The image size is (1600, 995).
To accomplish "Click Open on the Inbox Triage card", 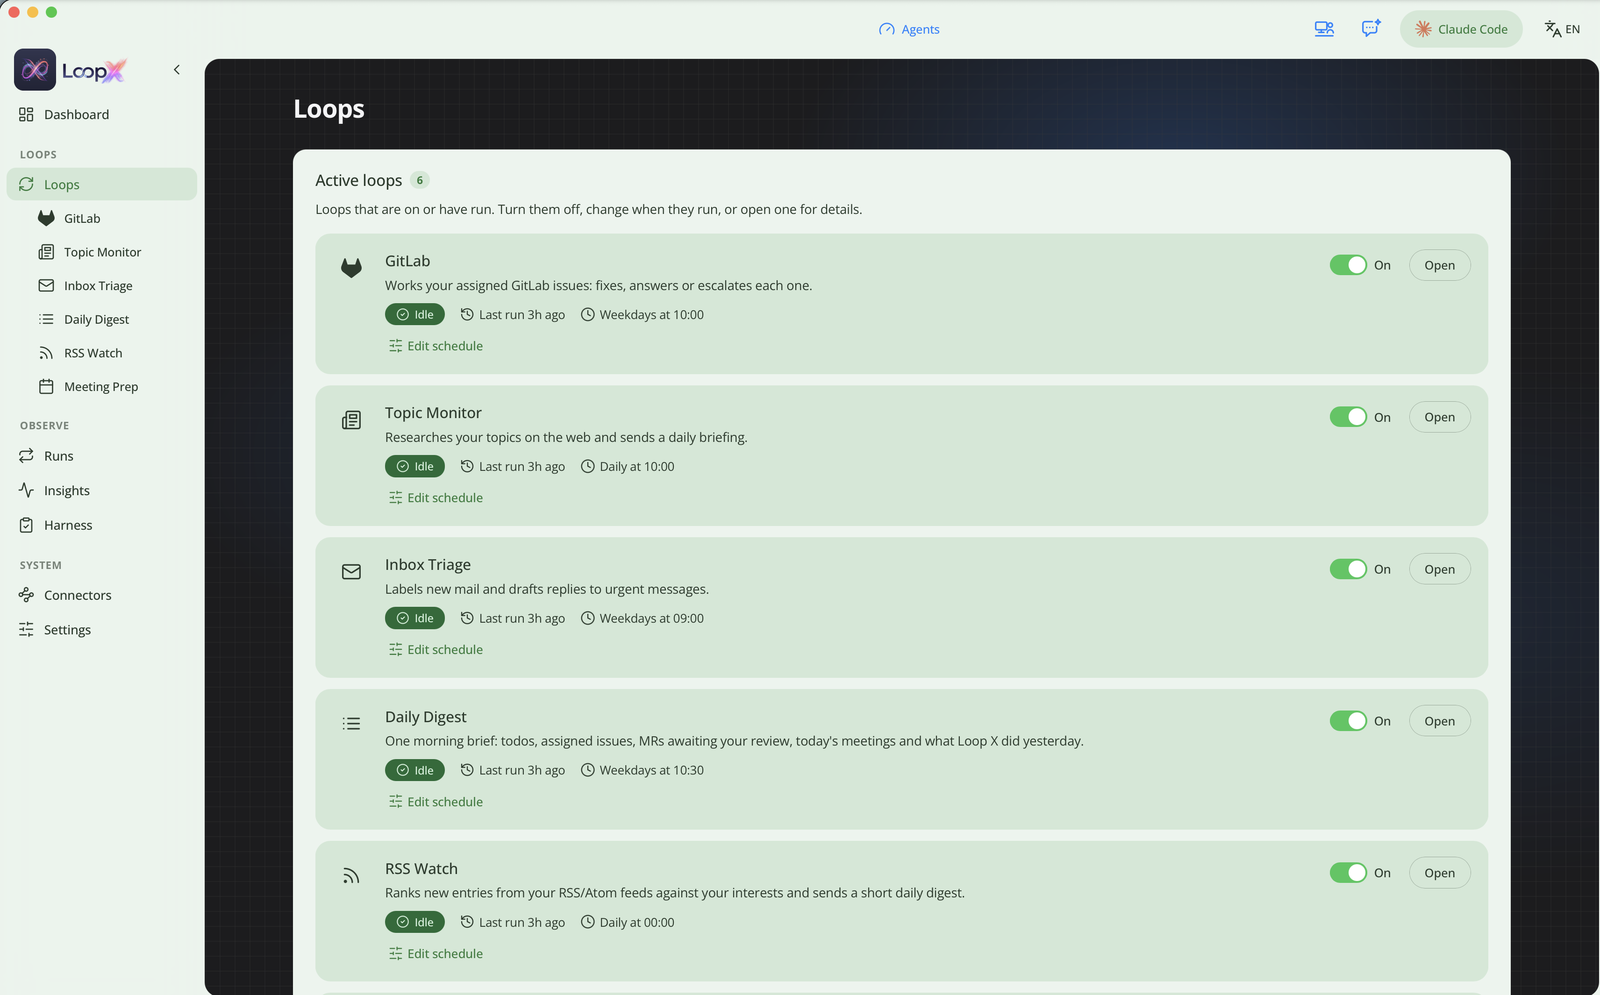I will 1439,569.
